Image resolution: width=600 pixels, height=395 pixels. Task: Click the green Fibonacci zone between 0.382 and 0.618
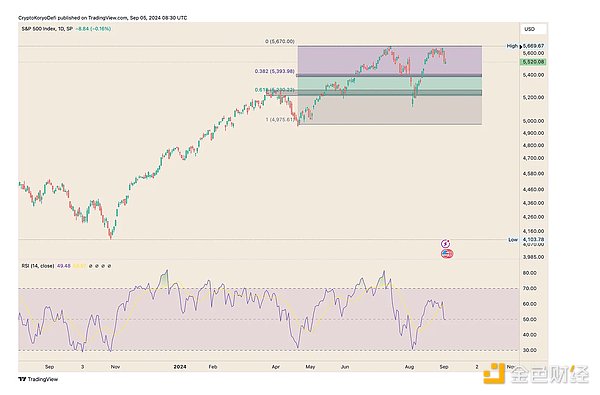pyautogui.click(x=389, y=83)
